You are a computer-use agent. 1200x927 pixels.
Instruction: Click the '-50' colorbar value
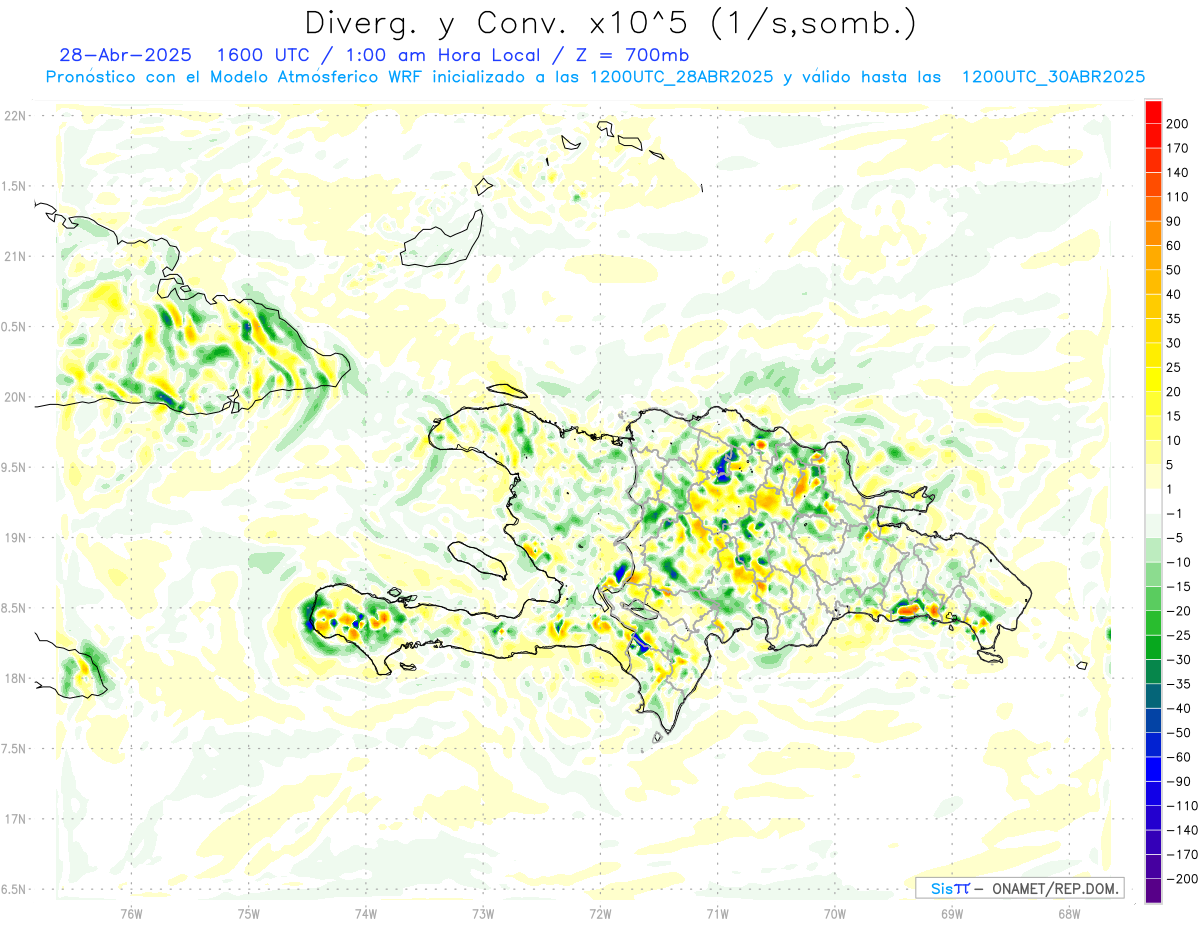coord(1178,732)
